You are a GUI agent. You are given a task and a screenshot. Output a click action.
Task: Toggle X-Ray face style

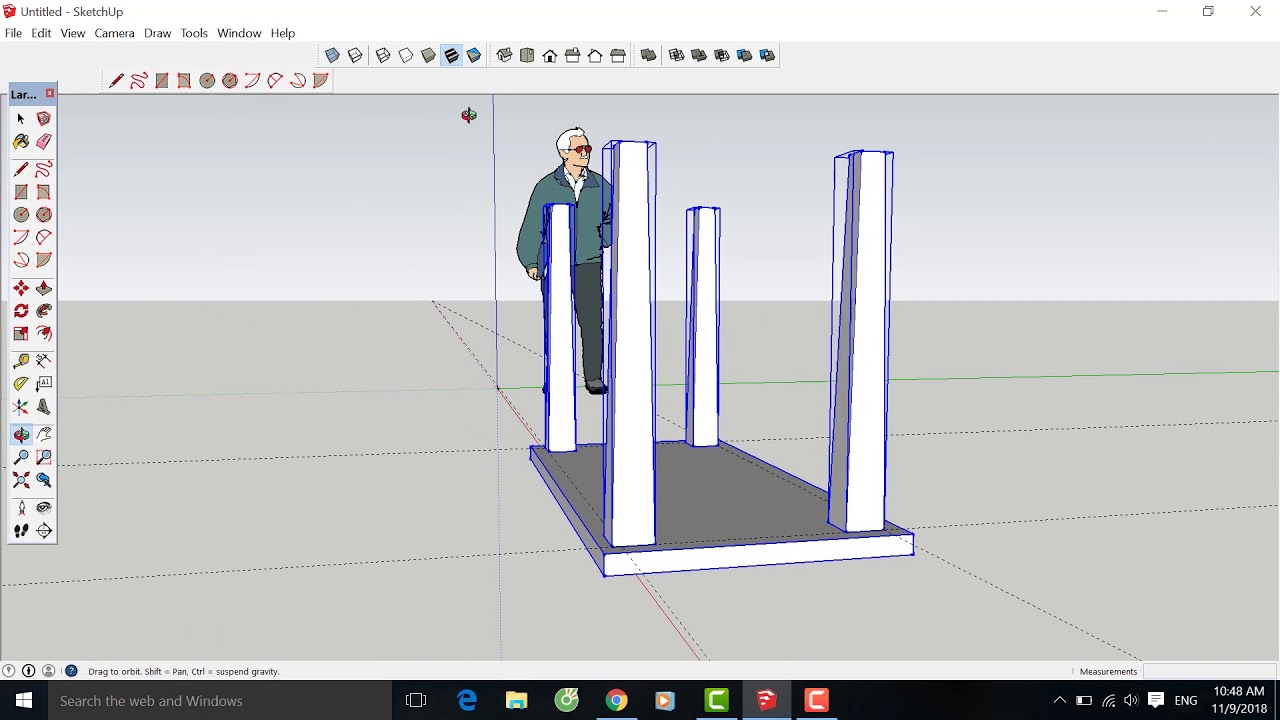pos(332,56)
